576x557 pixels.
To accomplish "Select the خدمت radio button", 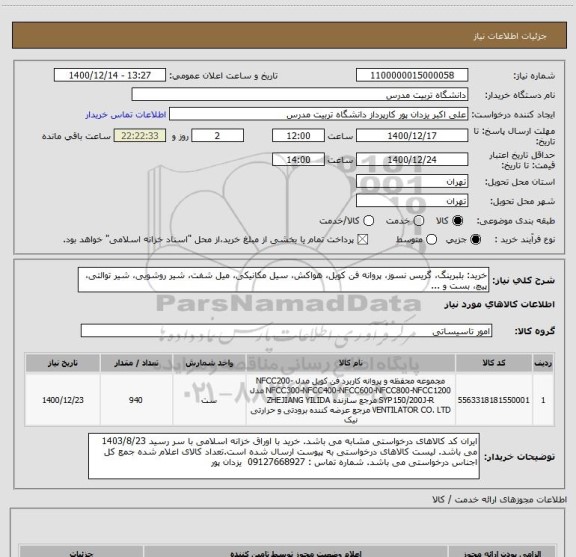I will pos(419,220).
